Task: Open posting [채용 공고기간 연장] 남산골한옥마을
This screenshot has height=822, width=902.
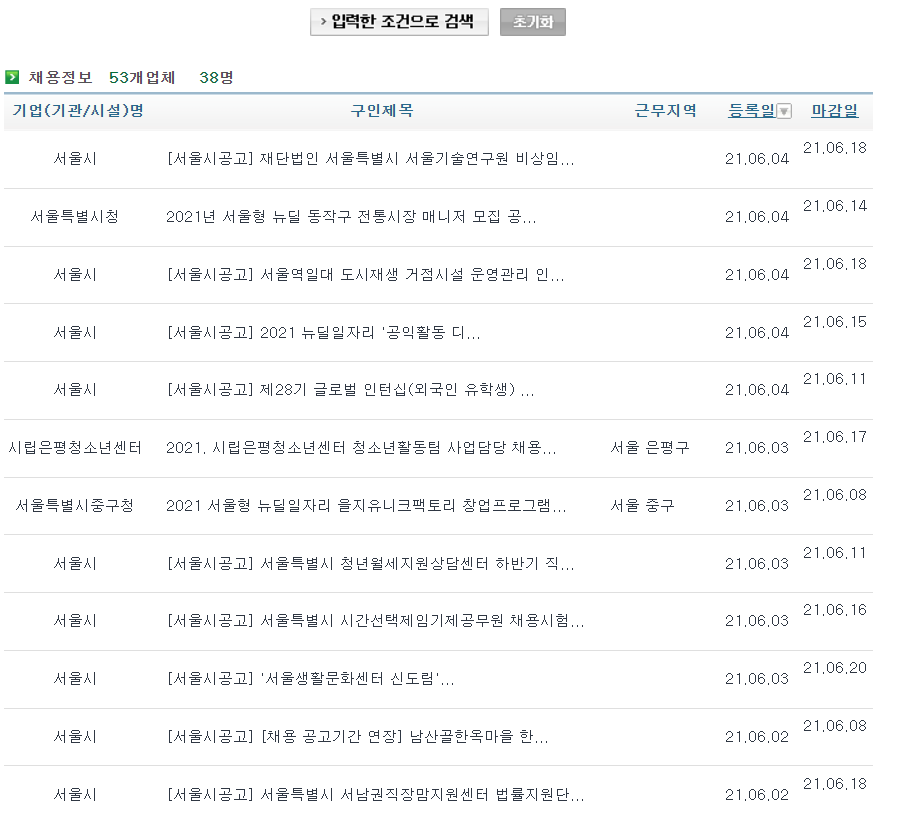Action: (357, 737)
